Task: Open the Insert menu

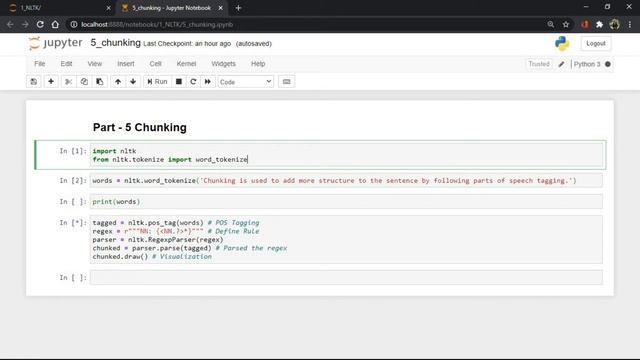Action: click(126, 64)
